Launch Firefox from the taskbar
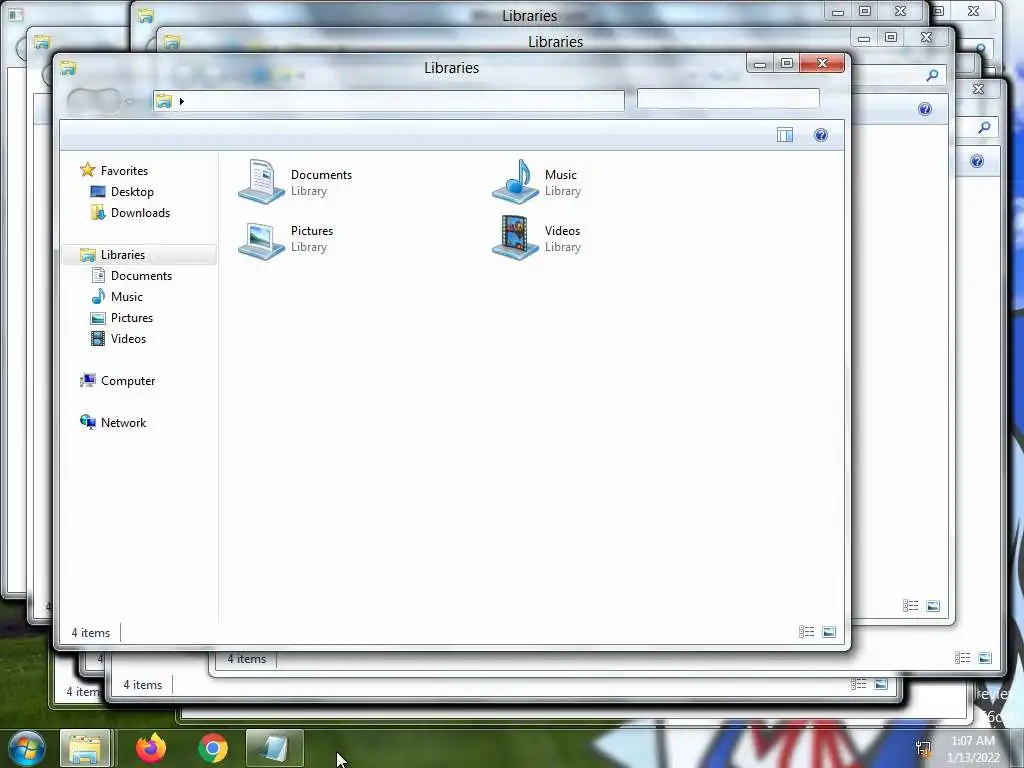 pyautogui.click(x=151, y=748)
